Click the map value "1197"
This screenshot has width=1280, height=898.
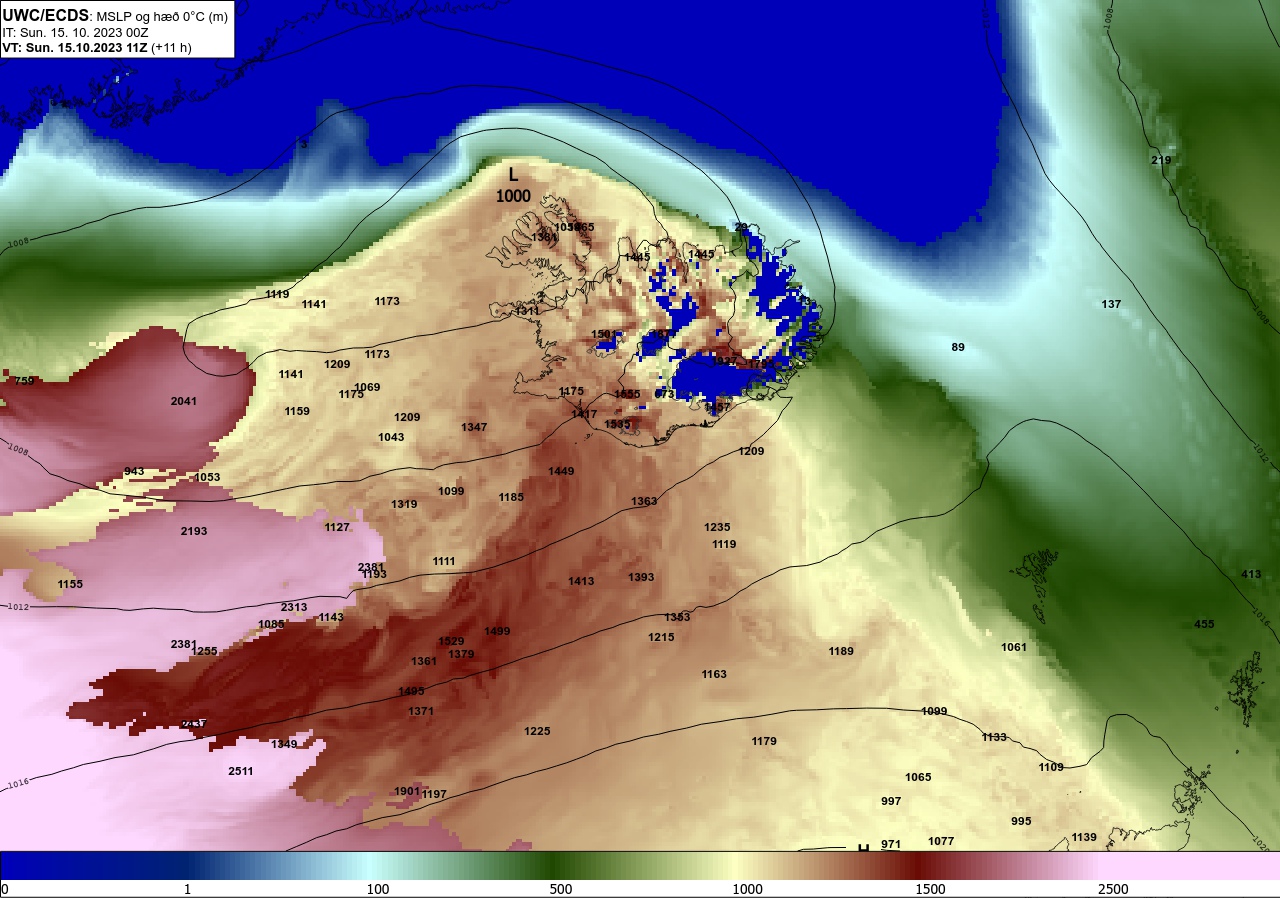point(434,794)
